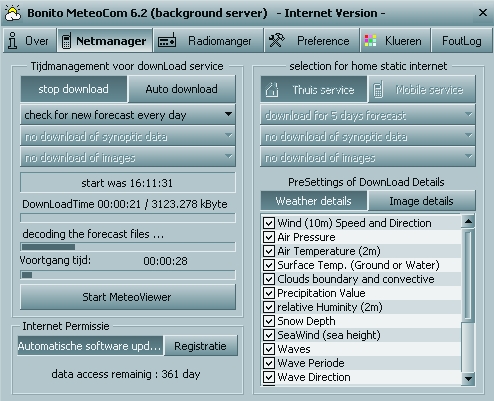Click the phone icon on Netmanager tab

coord(66,41)
